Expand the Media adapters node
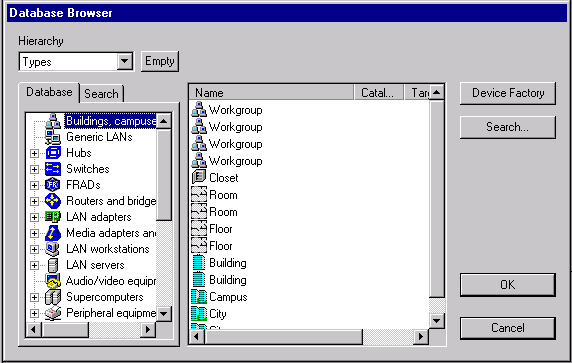Screen dimensions: 572x363 (34, 233)
